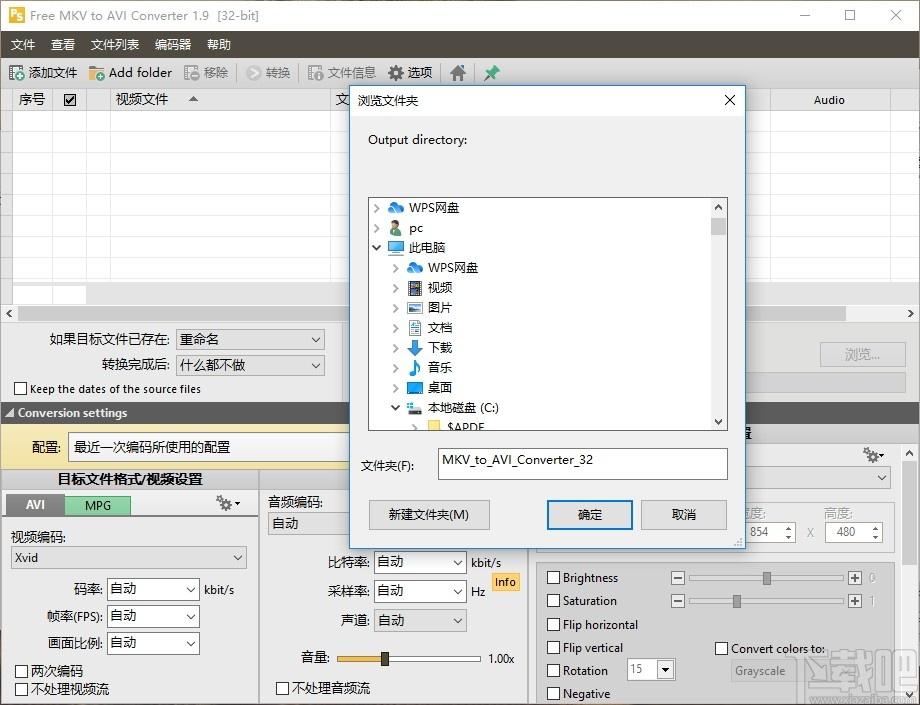Click the orange Info badge
Viewport: 920px width, 705px height.
point(505,582)
